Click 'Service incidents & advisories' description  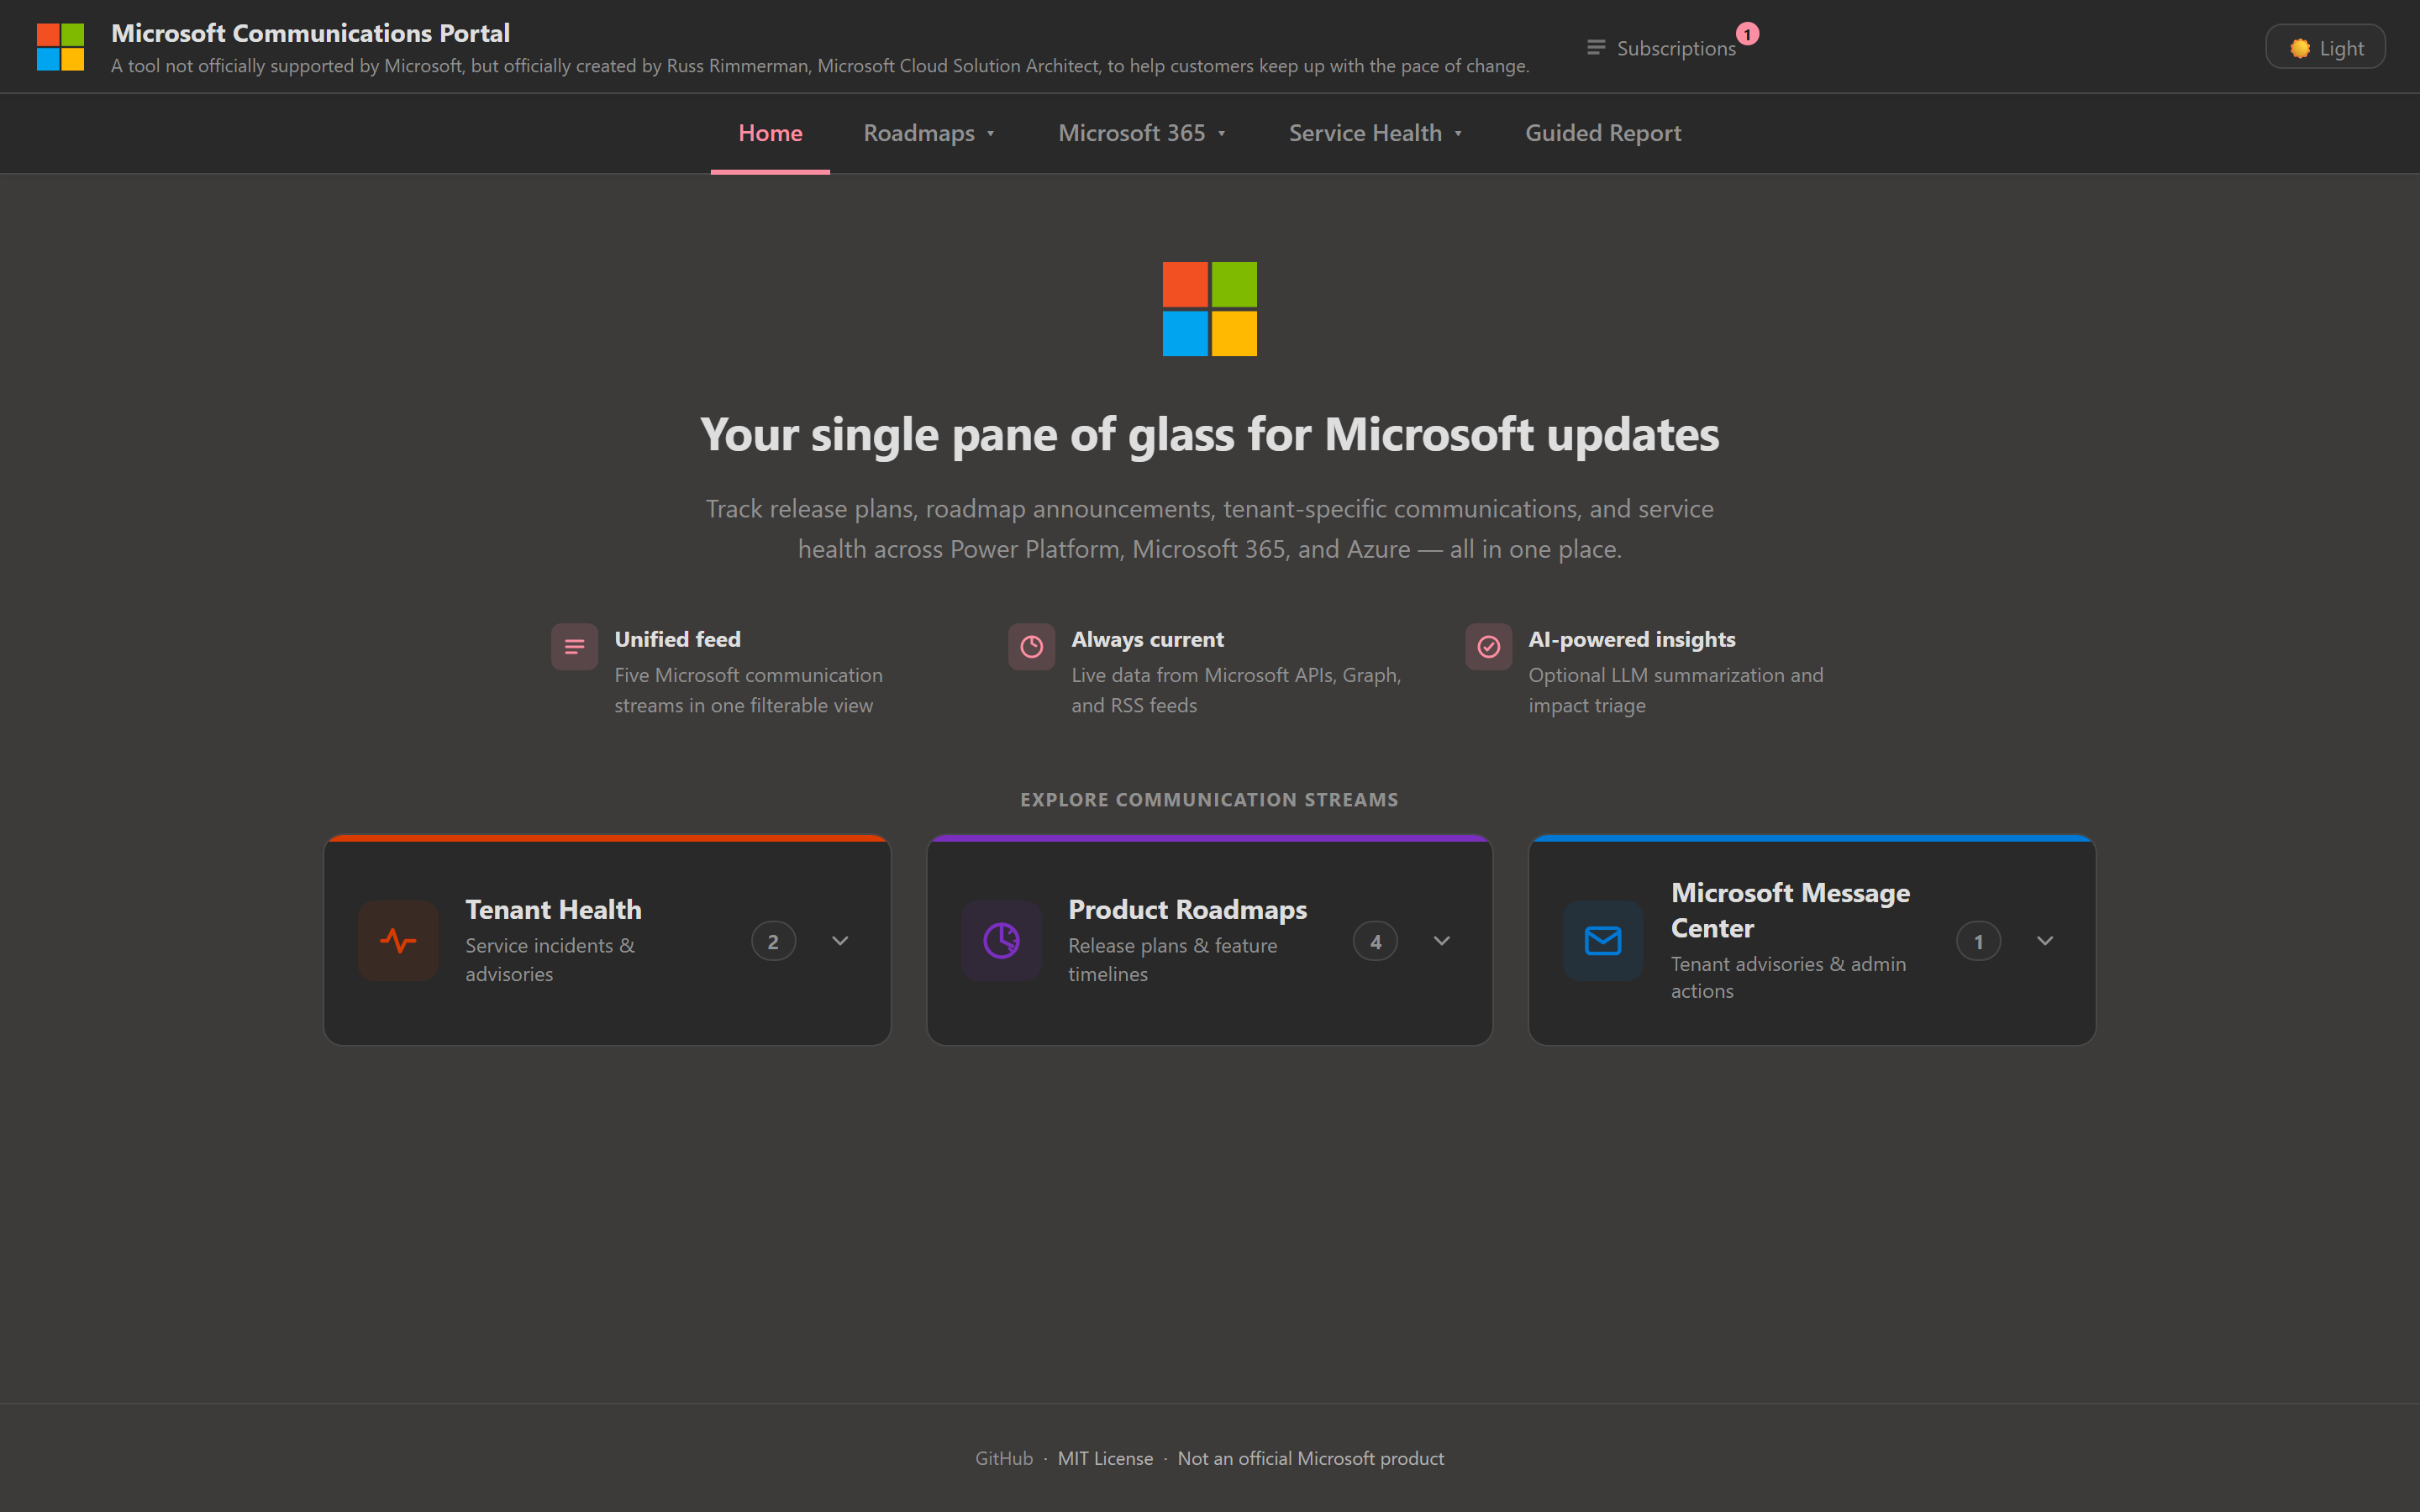click(550, 959)
